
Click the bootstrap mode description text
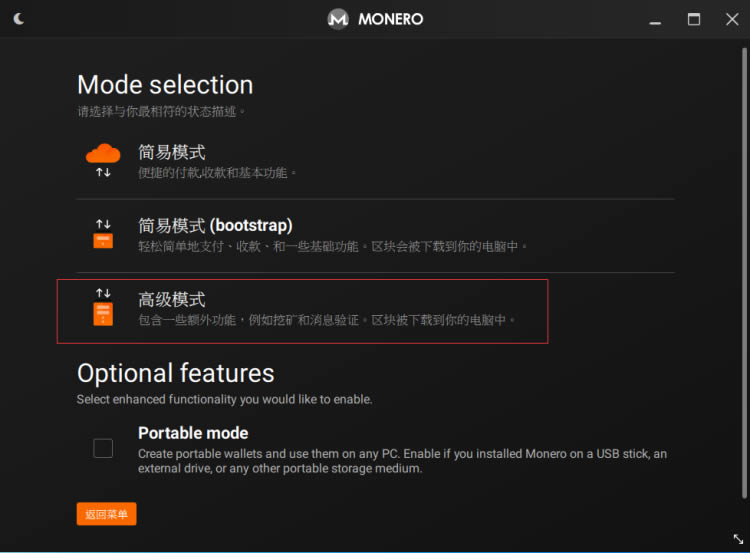[332, 246]
